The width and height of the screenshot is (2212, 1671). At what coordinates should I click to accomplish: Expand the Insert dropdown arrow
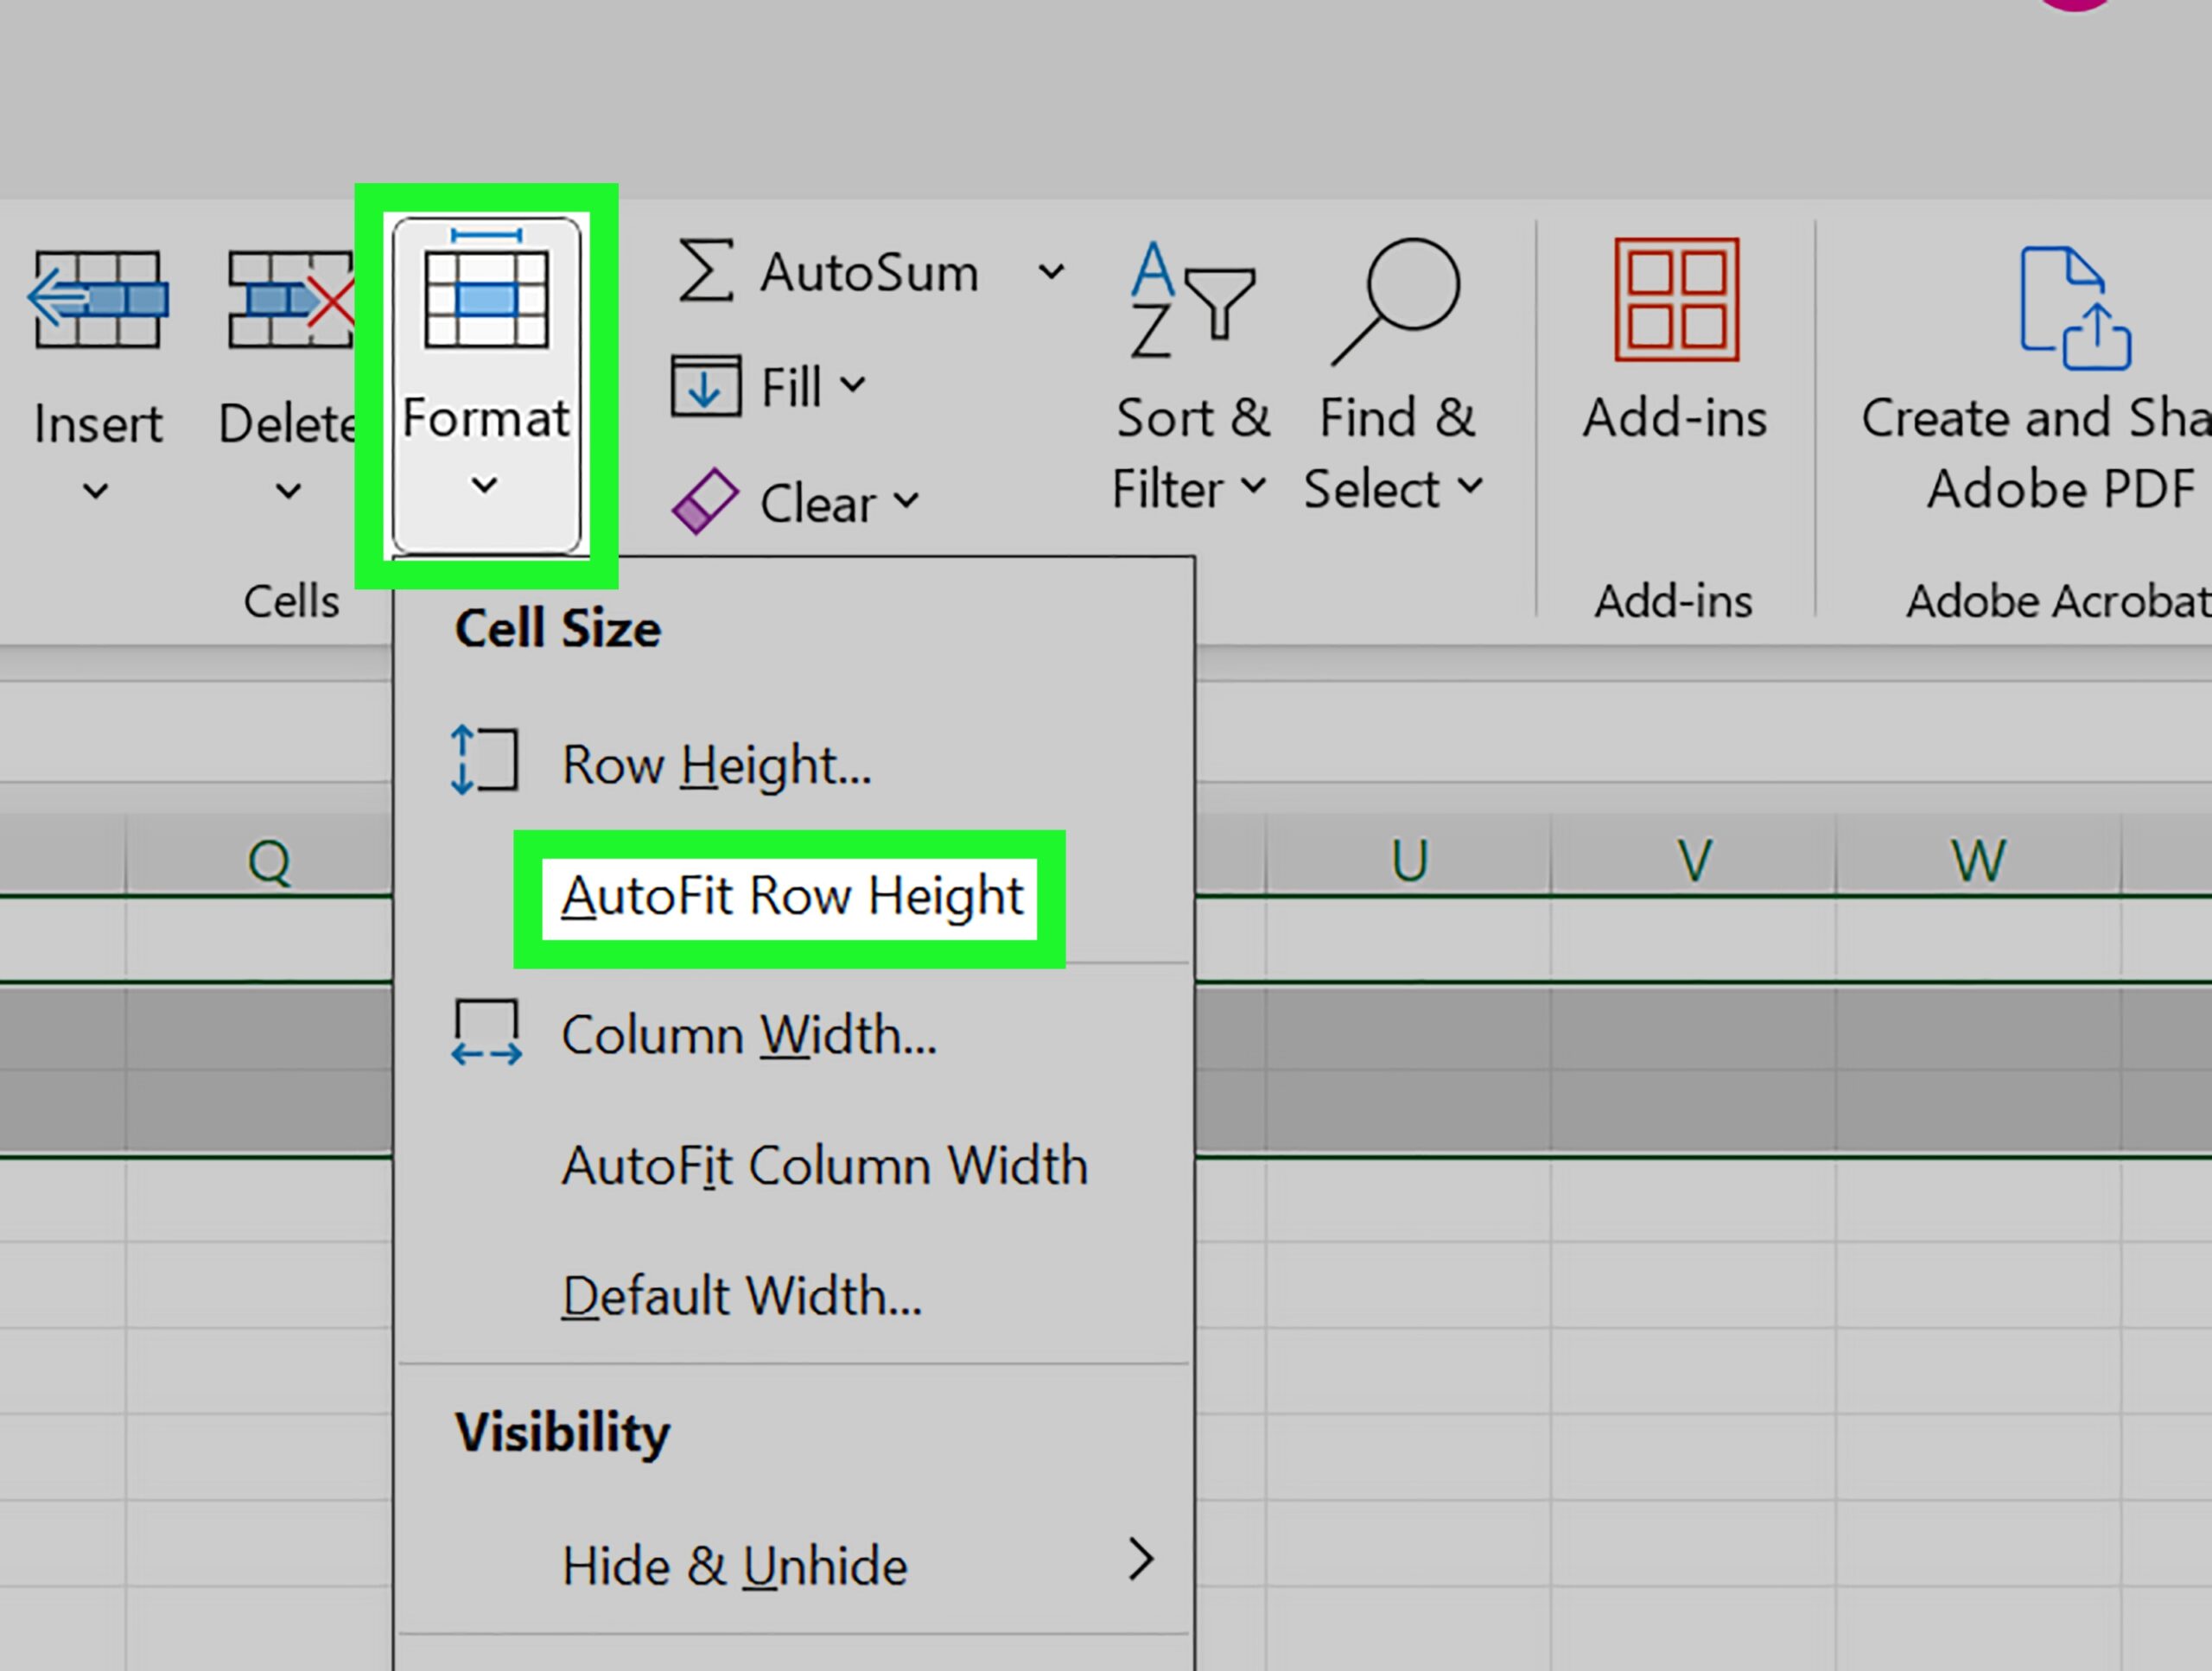pyautogui.click(x=96, y=491)
